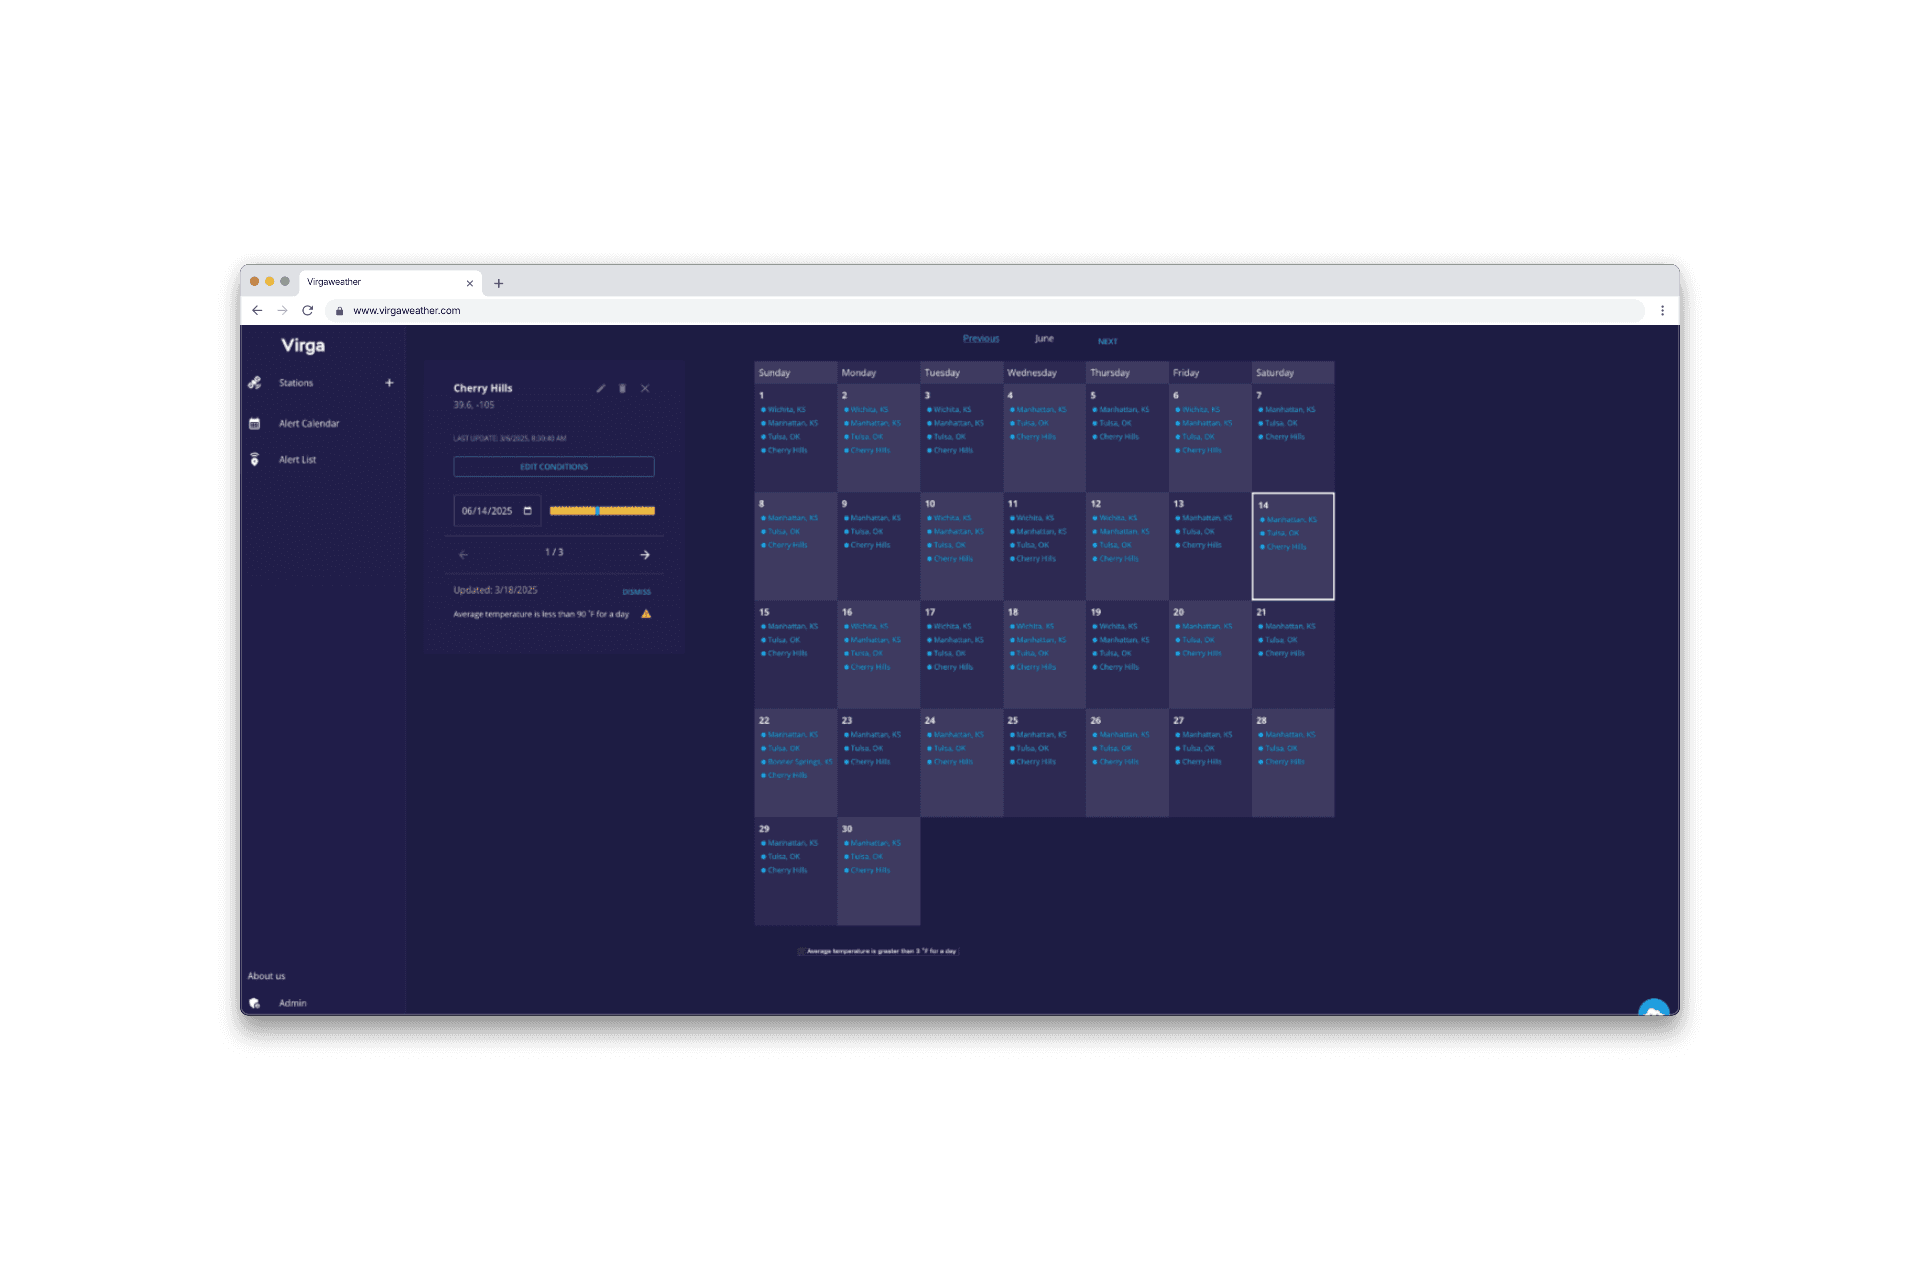
Task: Open the date picker calendar icon
Action: coord(528,511)
